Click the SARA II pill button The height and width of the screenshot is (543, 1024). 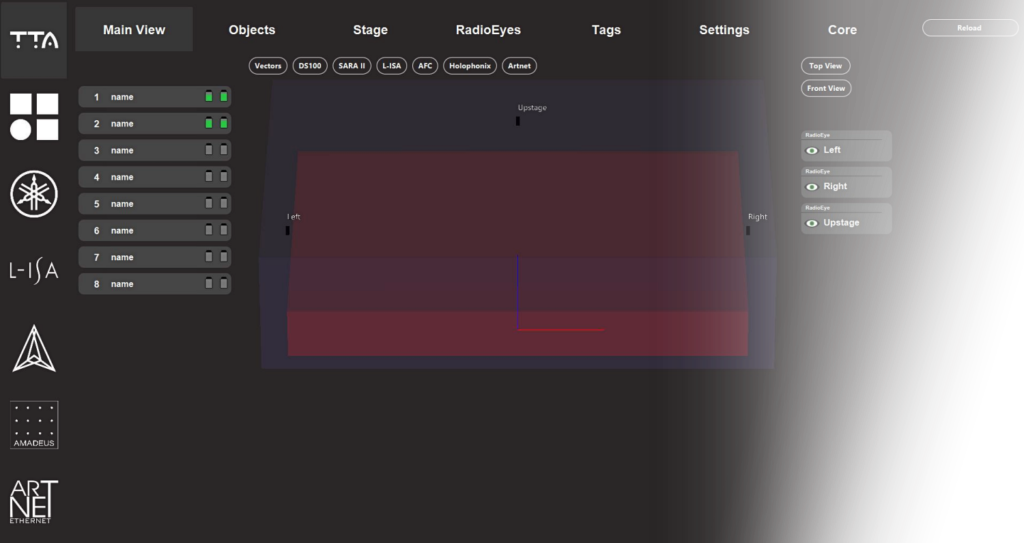pyautogui.click(x=352, y=66)
